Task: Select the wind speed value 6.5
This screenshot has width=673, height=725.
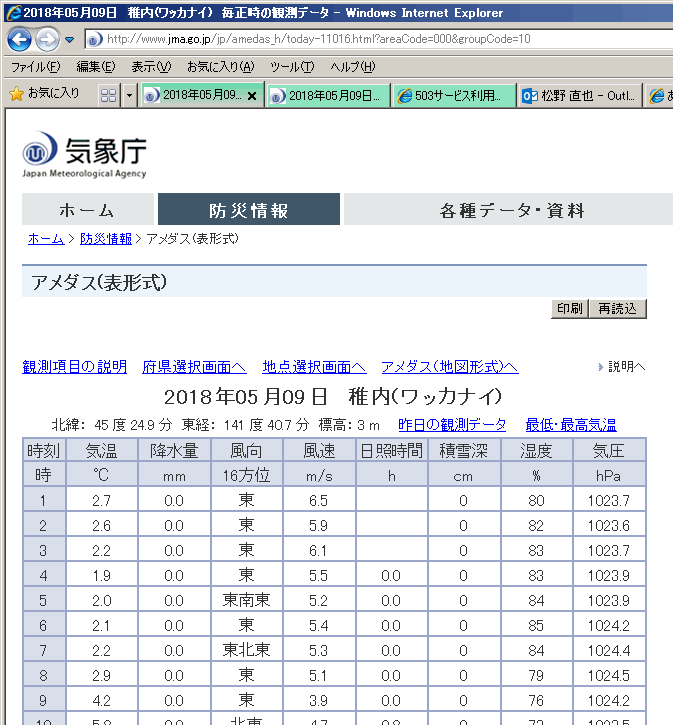Action: click(x=319, y=500)
